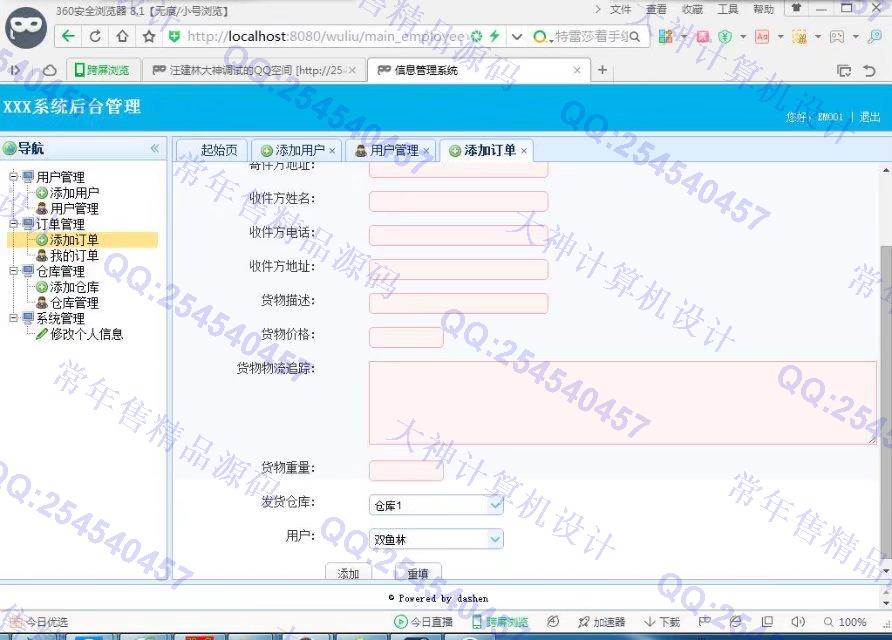This screenshot has height=640, width=892.
Task: Click the 退出 logout link
Action: [x=870, y=117]
